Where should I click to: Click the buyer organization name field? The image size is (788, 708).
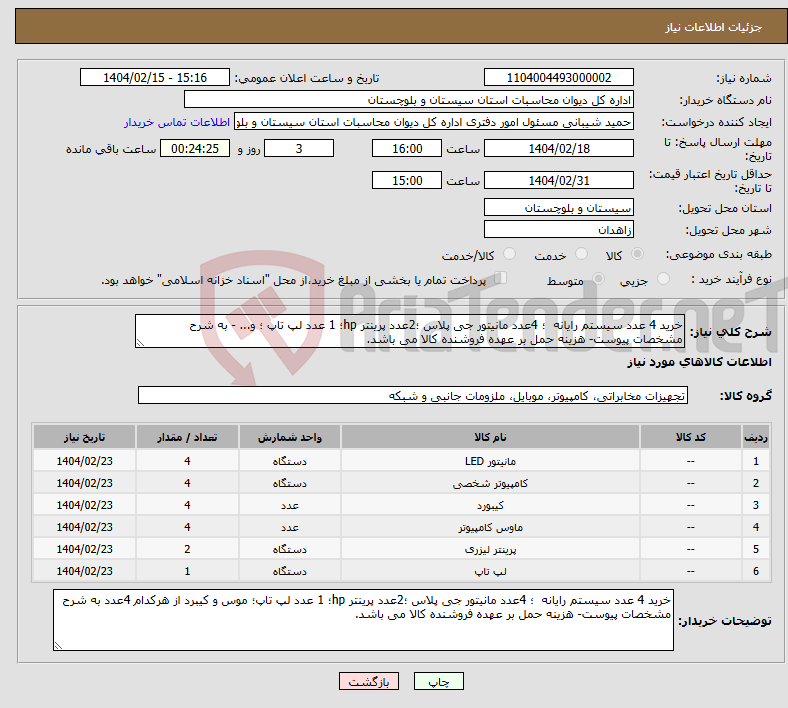(x=409, y=99)
